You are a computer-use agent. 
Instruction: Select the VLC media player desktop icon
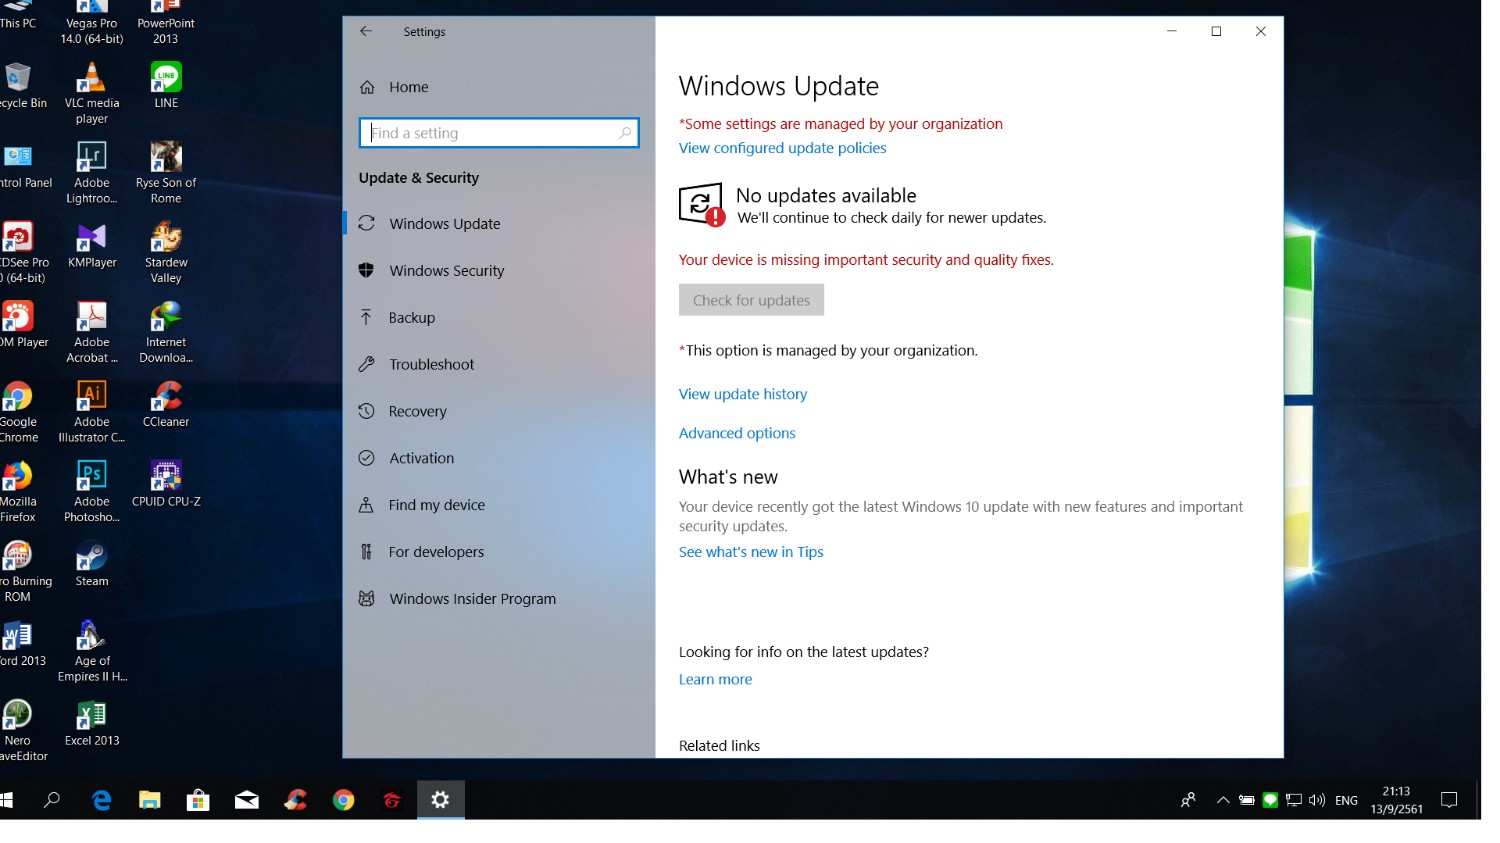92,93
